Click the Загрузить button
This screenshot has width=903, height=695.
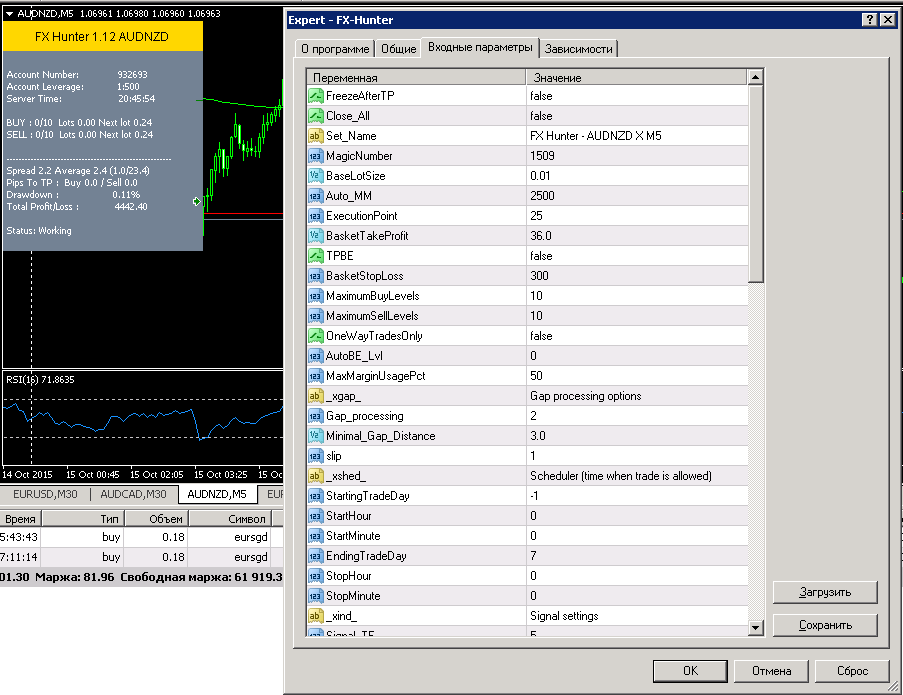pyautogui.click(x=825, y=592)
